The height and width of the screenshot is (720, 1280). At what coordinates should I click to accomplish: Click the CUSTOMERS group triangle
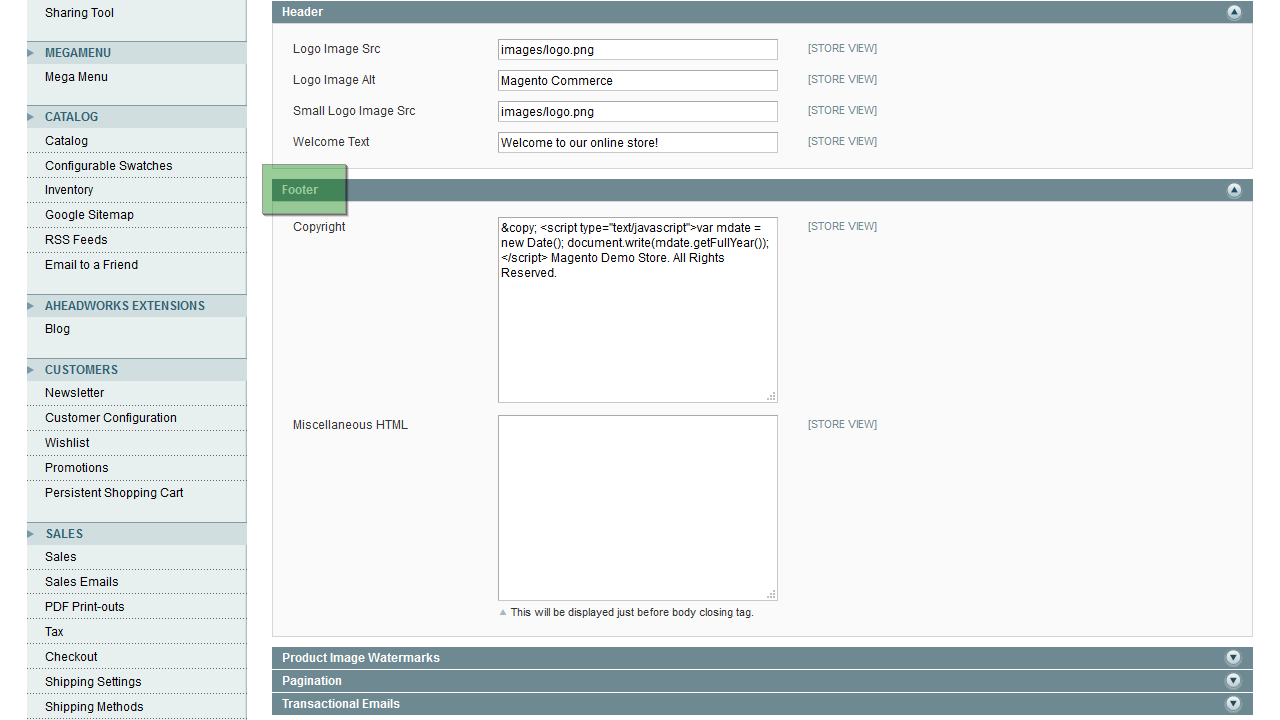point(31,370)
